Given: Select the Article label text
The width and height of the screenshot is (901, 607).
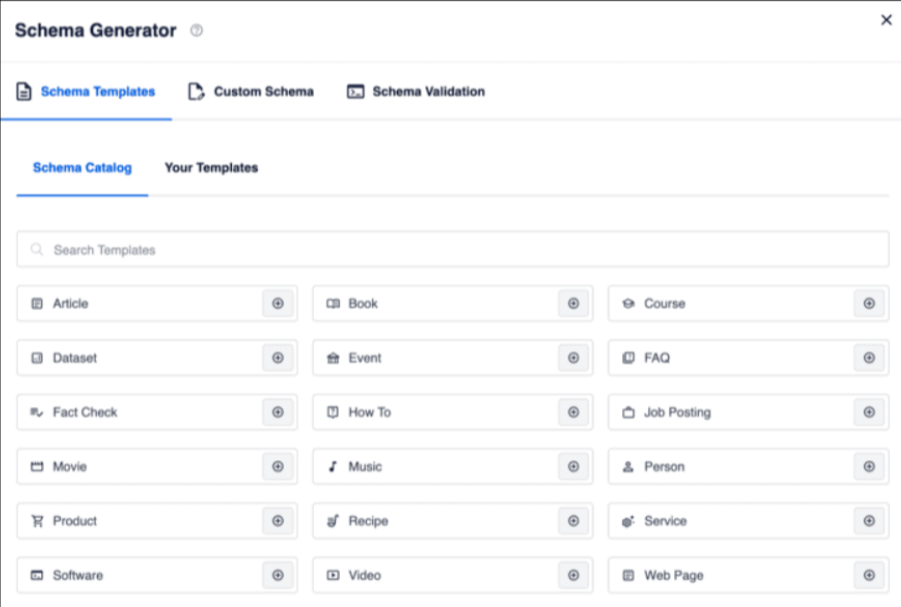Looking at the screenshot, I should [71, 304].
